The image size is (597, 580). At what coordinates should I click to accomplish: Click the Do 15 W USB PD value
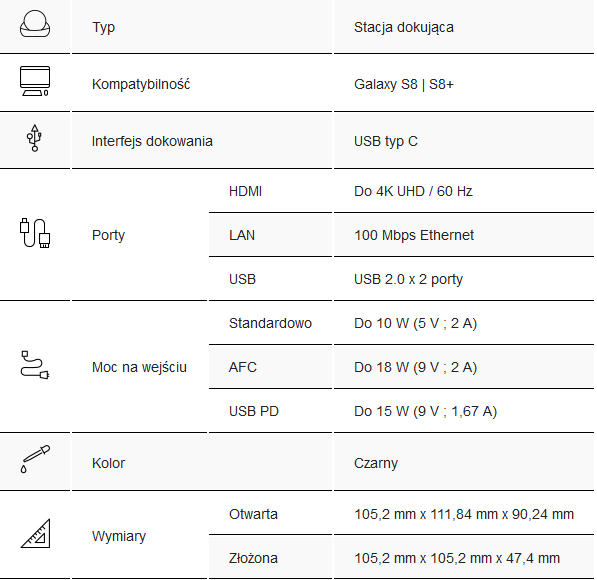[425, 411]
